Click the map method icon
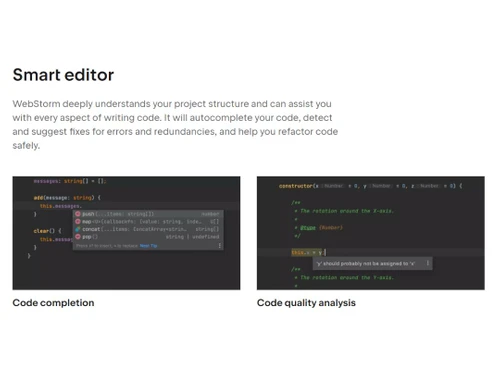The image size is (500, 375). tap(78, 222)
